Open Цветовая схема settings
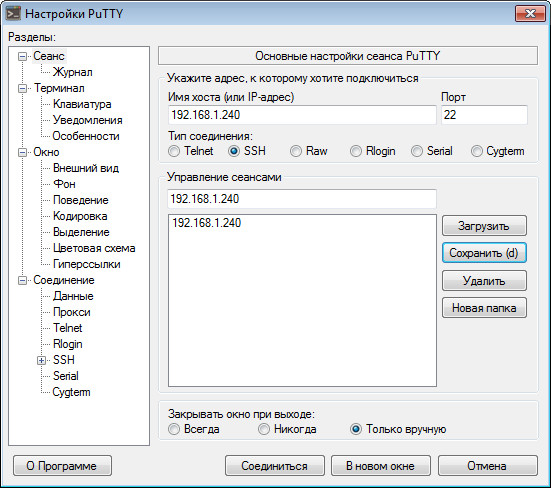Screen dimensions: 551x488 94,248
